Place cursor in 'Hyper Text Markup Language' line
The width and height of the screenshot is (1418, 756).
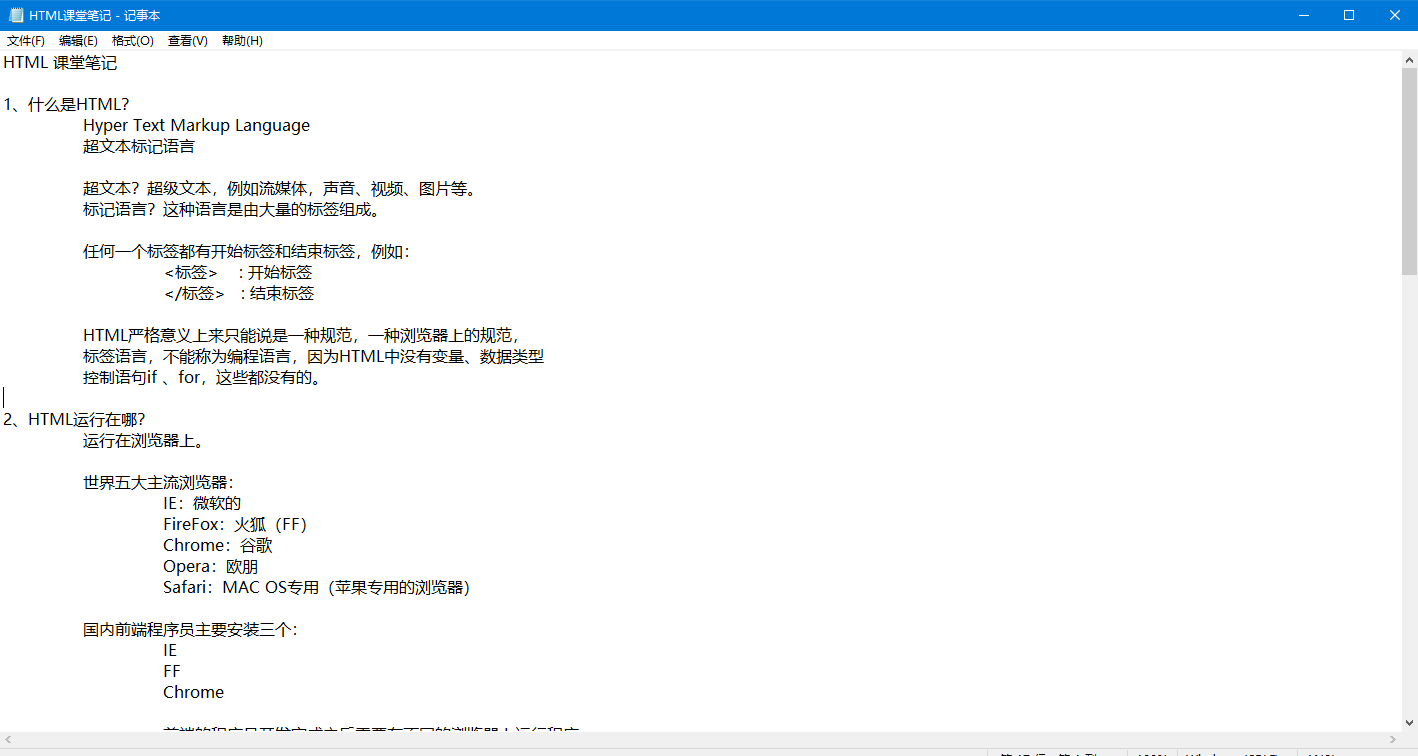[196, 126]
